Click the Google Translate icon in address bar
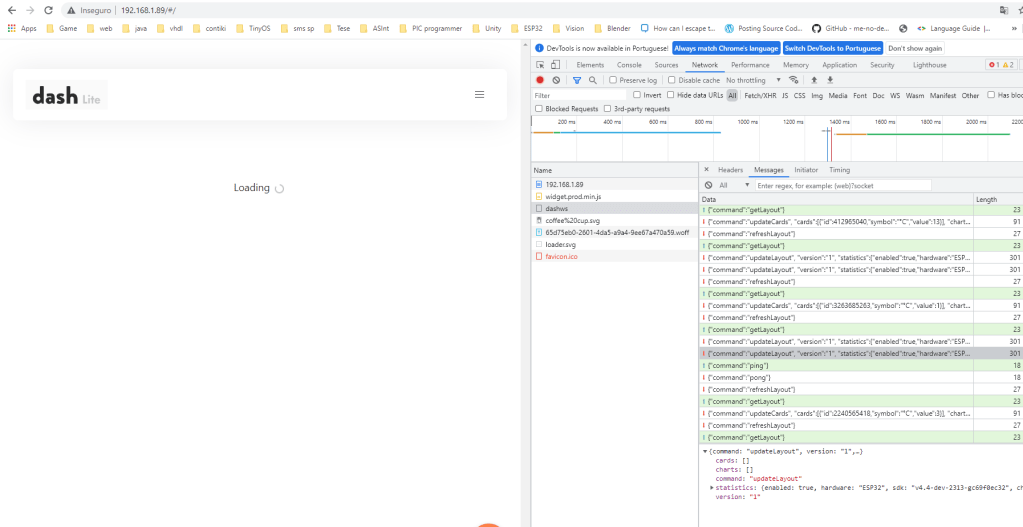1023x527 pixels. 1003,10
